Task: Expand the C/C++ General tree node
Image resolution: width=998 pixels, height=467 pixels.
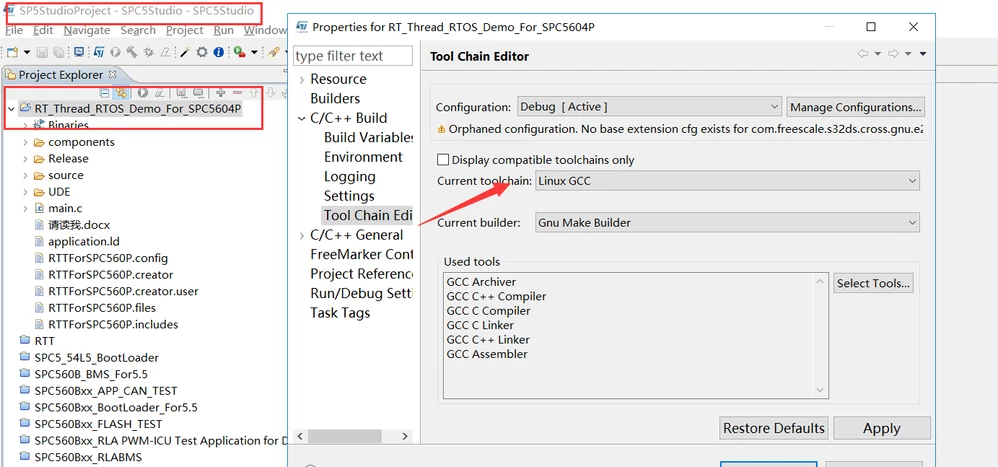Action: point(302,235)
